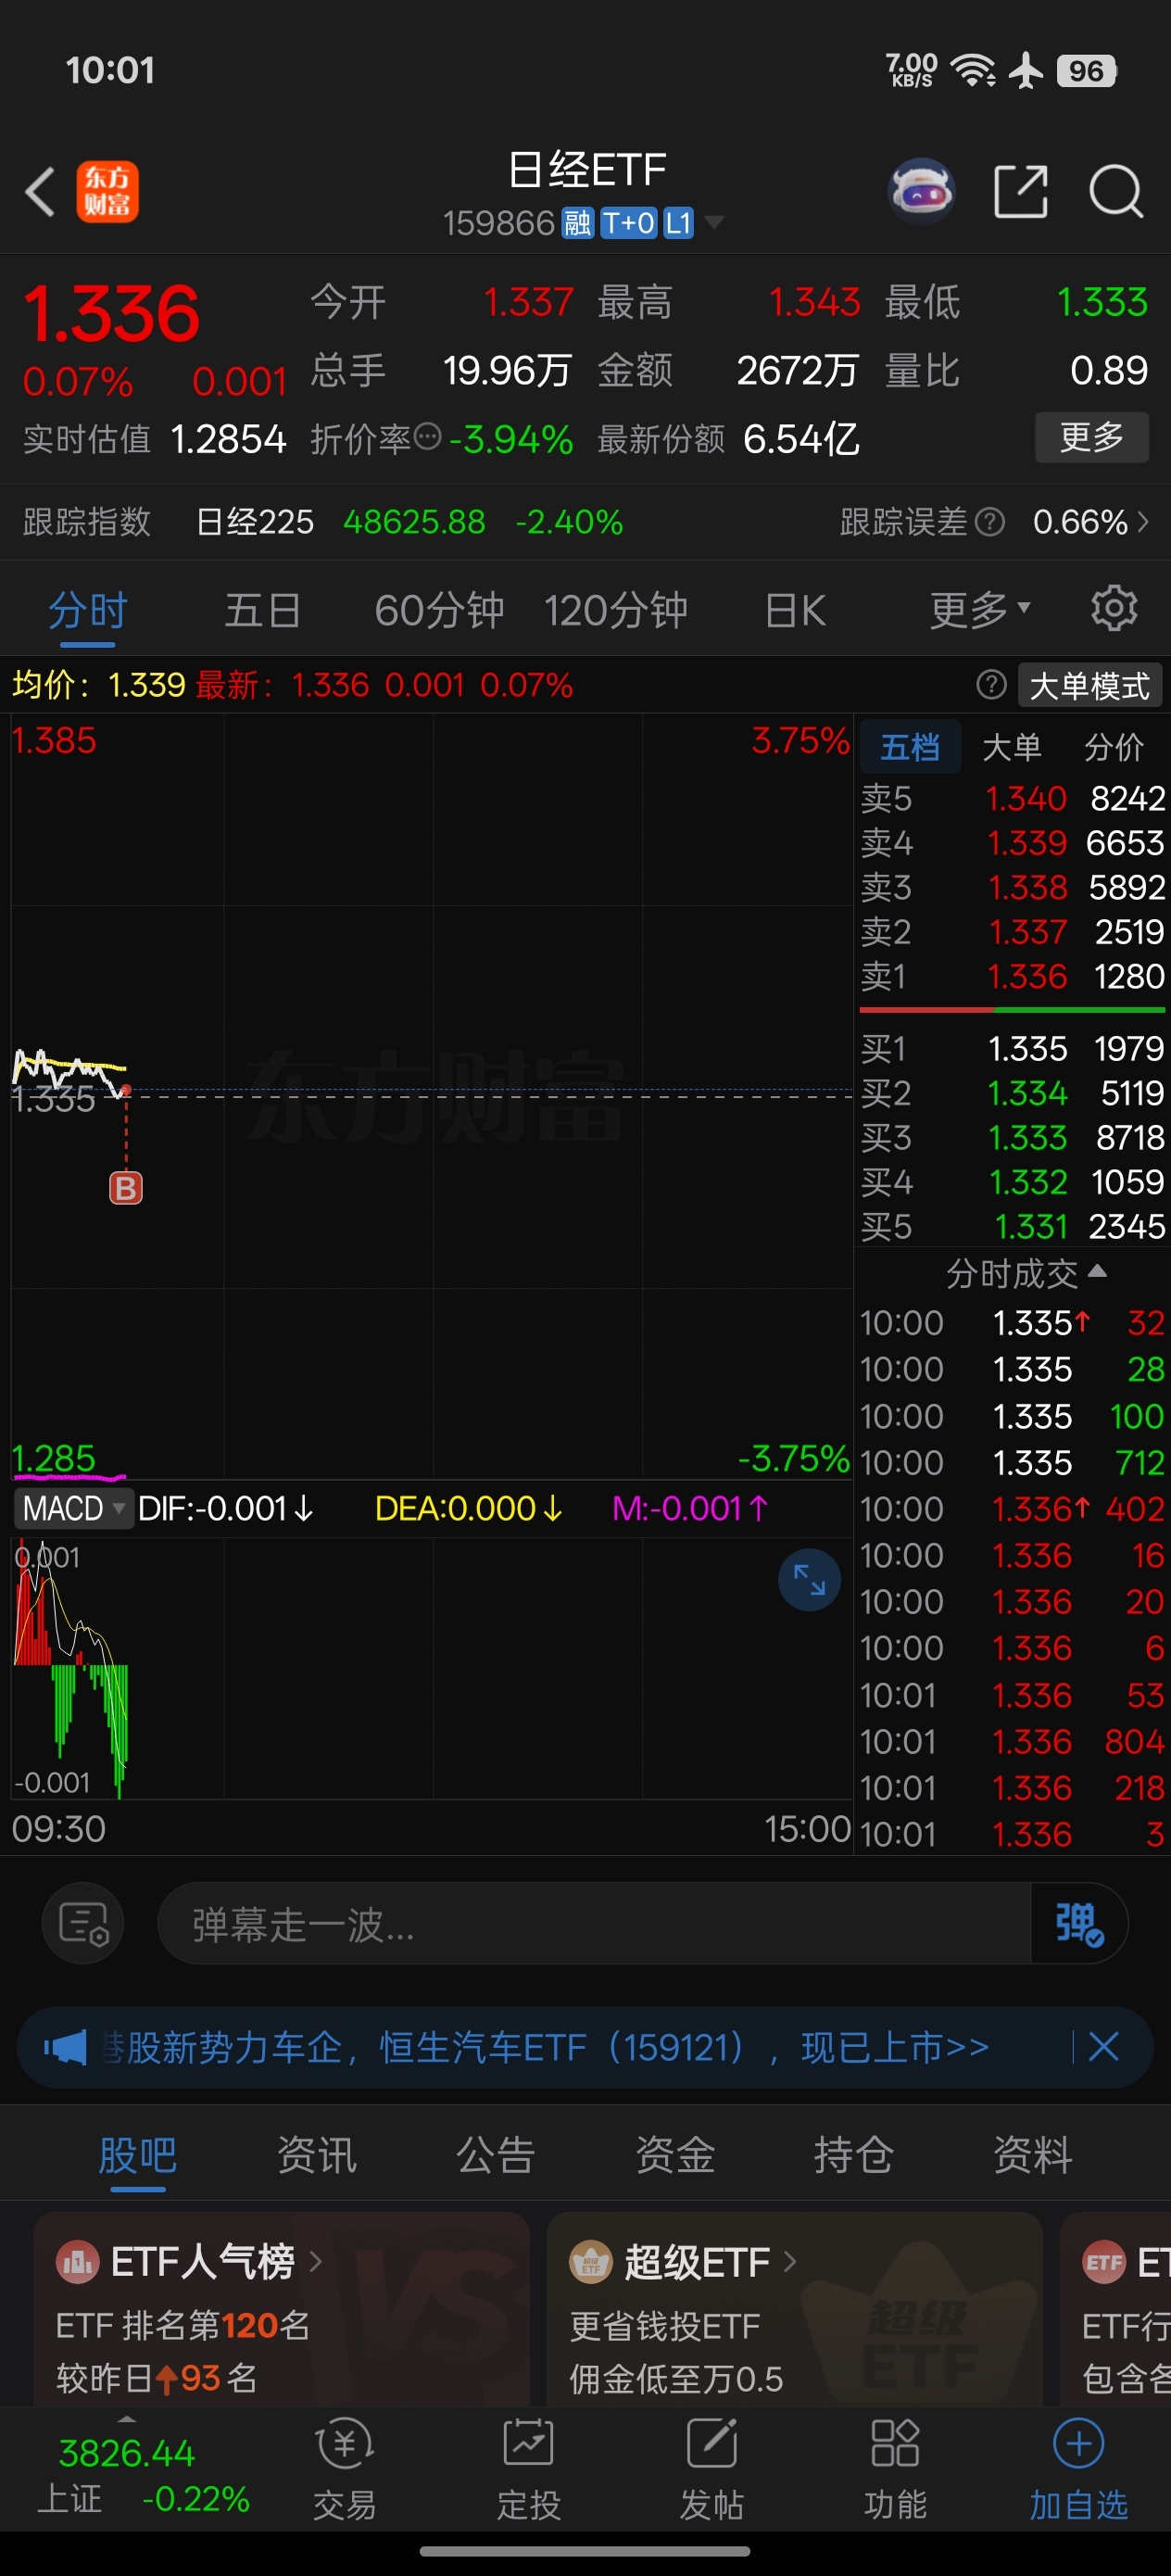Screen dimensions: 1171x2576
Task: Tap the help icon beside 大单模式
Action: pyautogui.click(x=991, y=685)
